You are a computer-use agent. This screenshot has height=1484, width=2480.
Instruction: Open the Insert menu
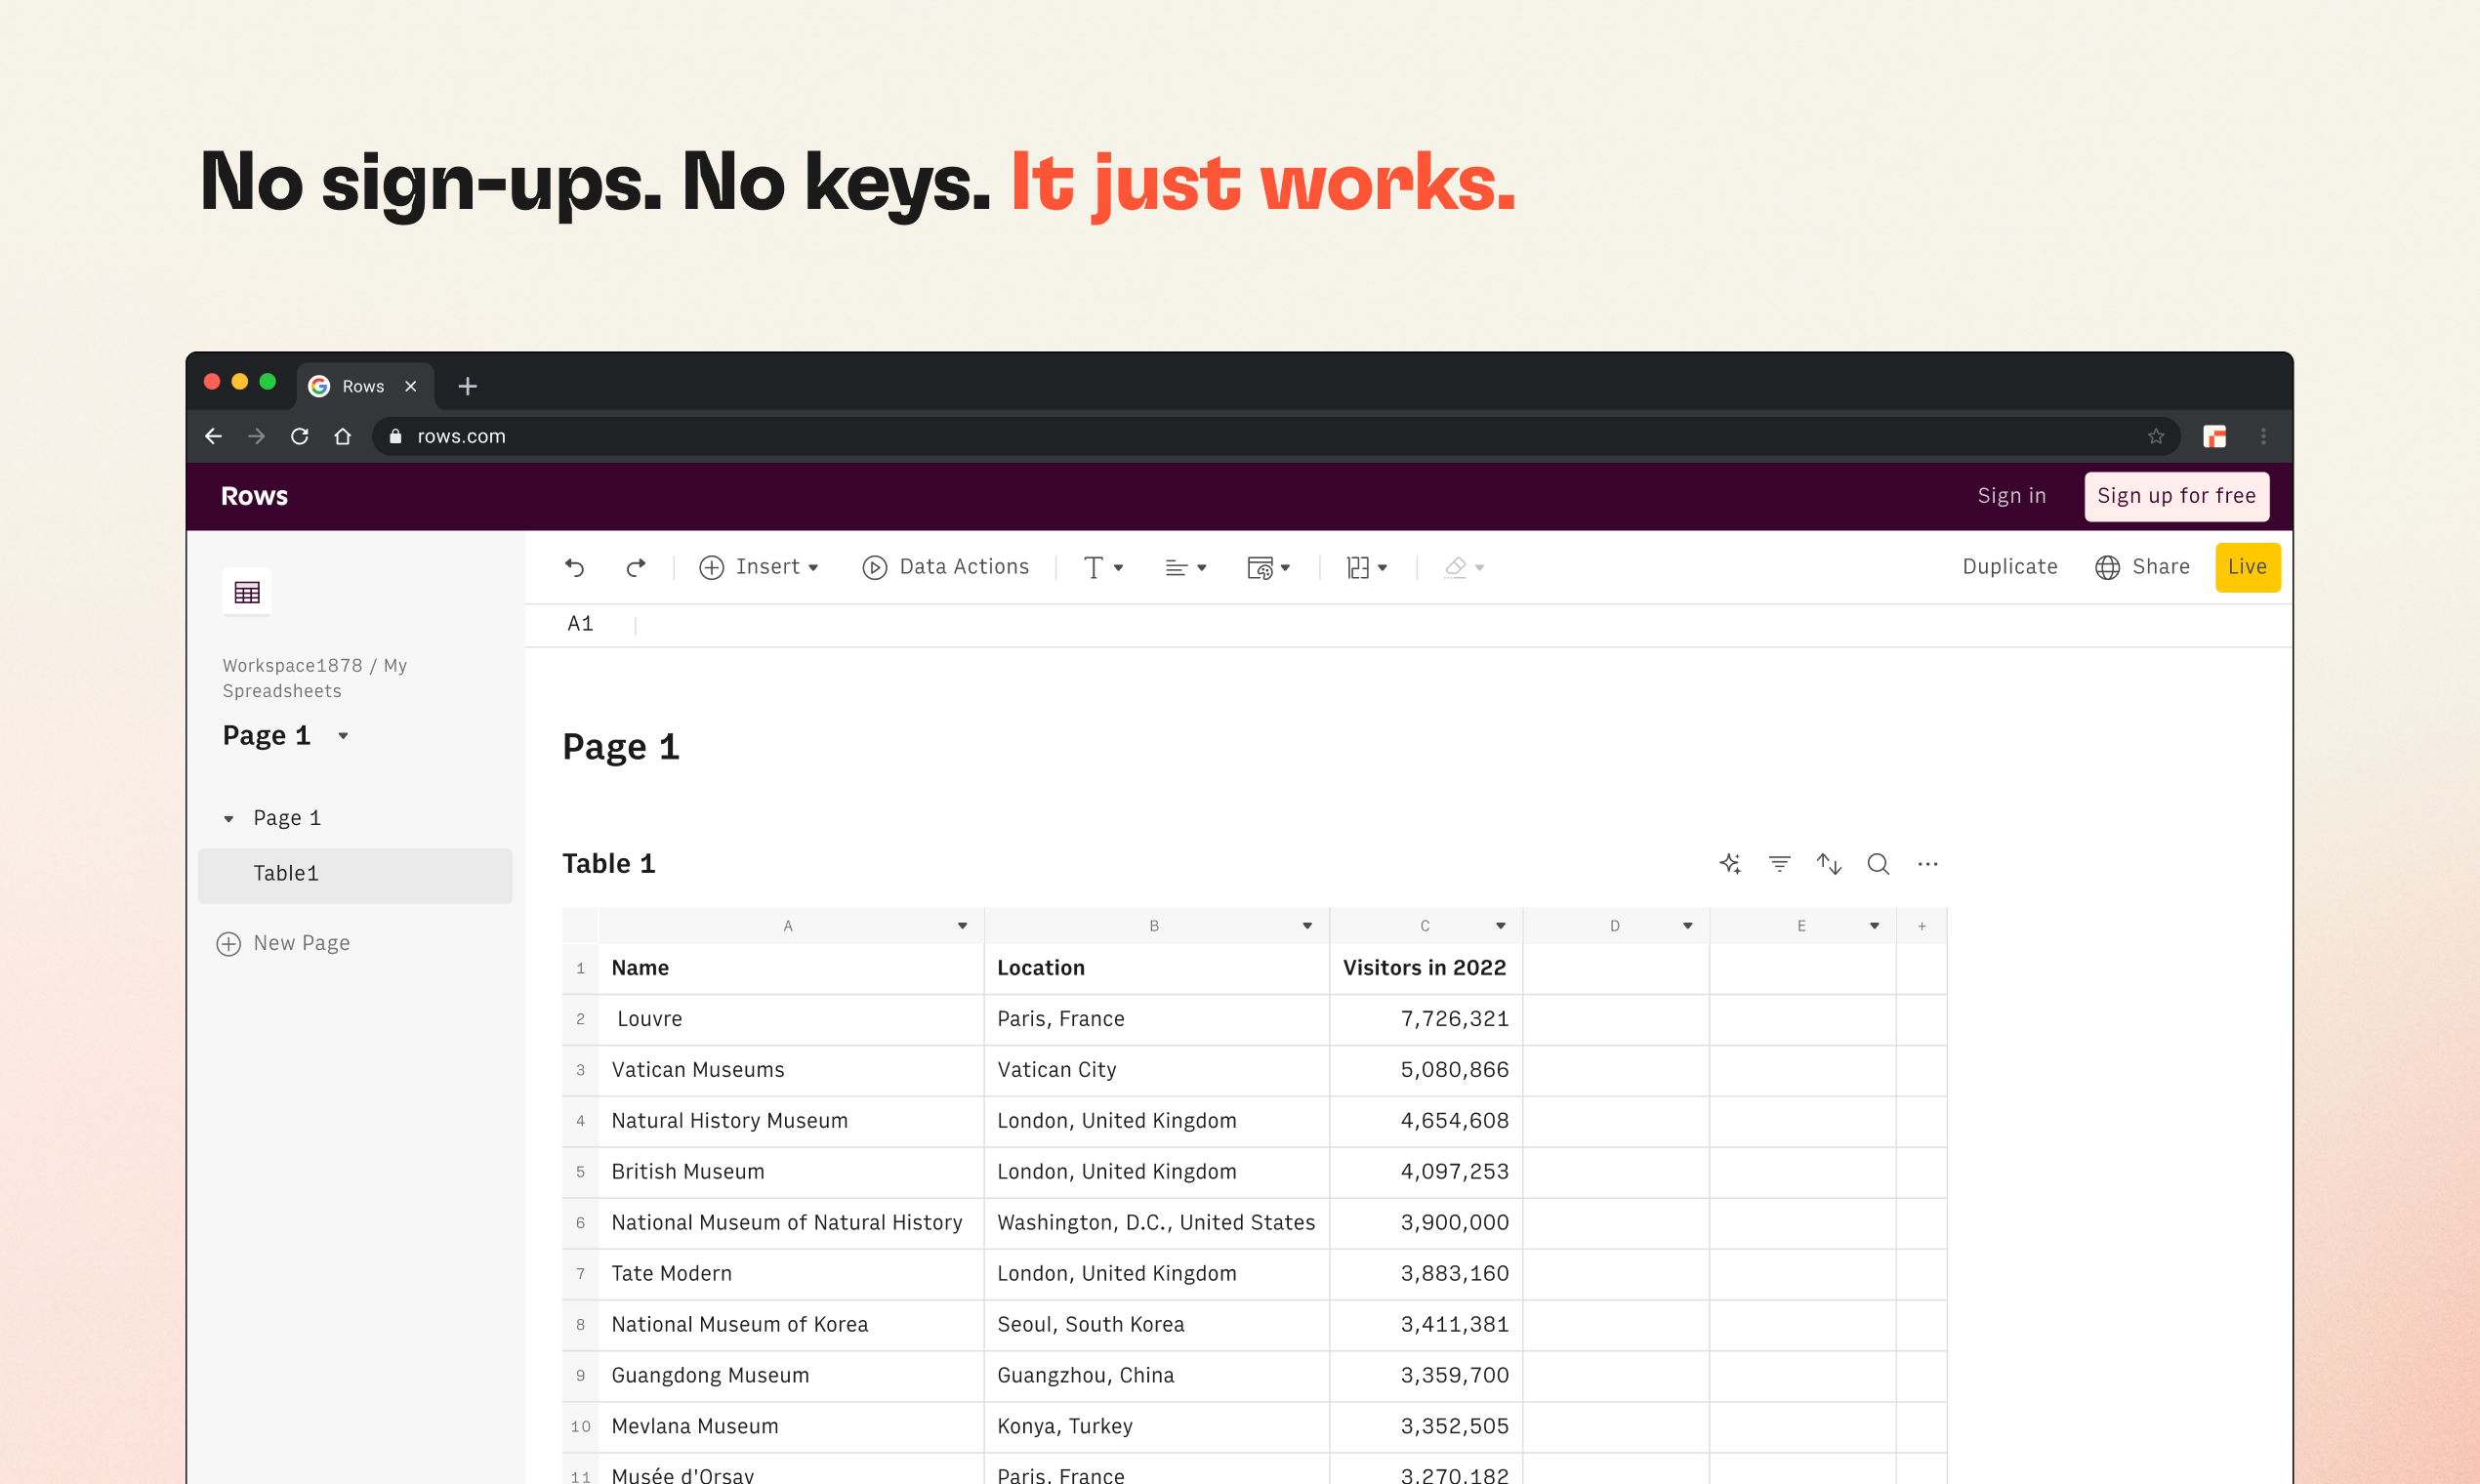[759, 567]
